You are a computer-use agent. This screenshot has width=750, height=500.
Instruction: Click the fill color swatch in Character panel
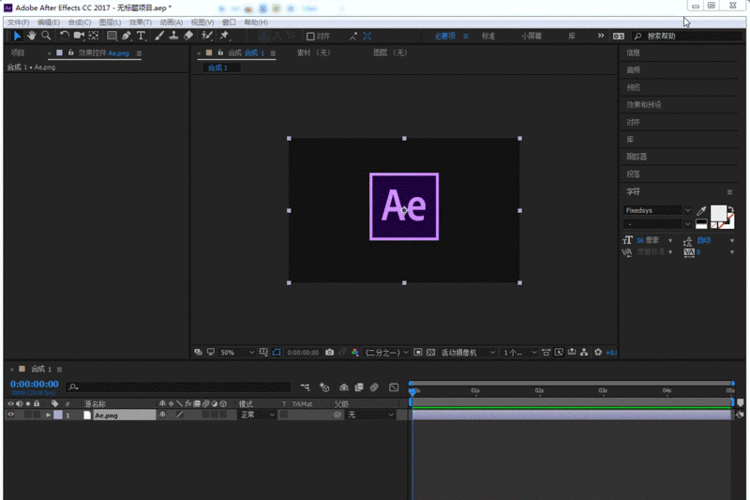[x=718, y=212]
